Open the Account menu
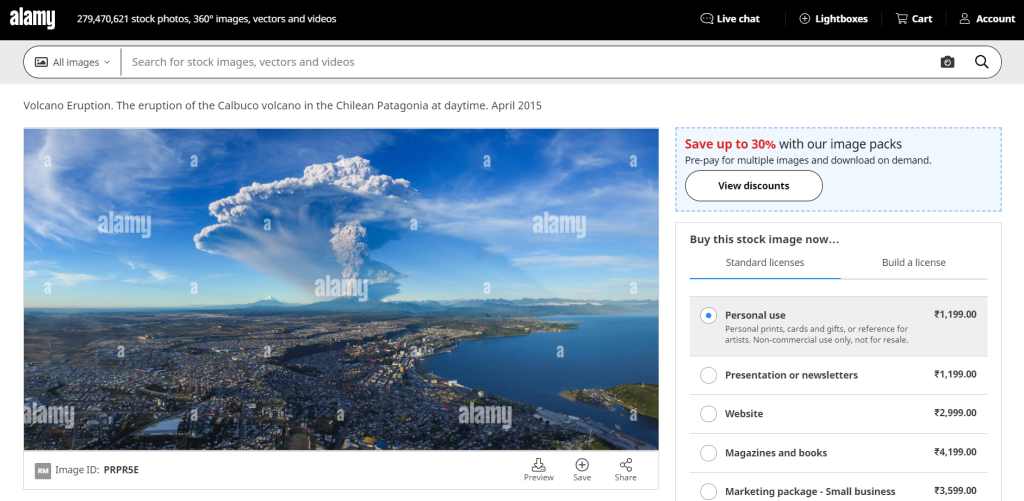Screen dimensions: 1024x501 click(987, 19)
